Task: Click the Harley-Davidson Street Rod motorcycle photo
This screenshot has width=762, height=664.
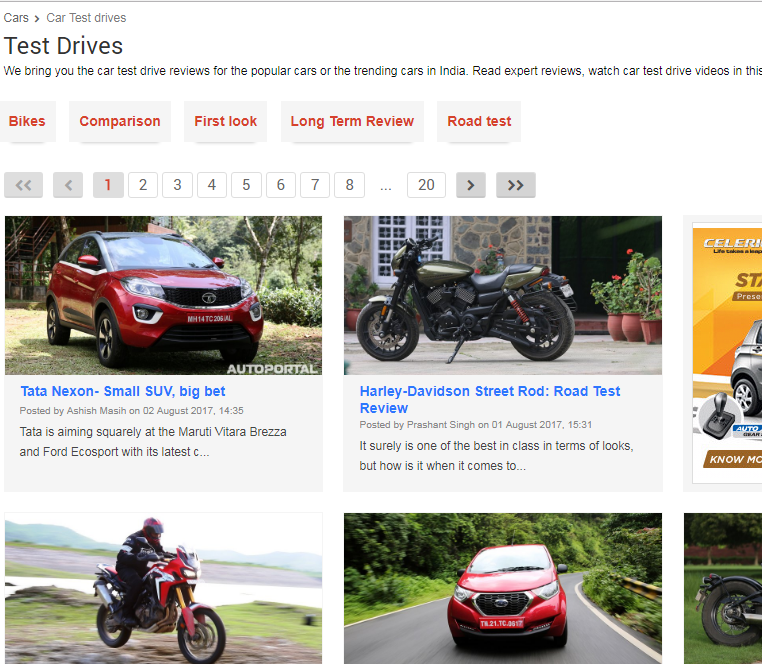Action: pyautogui.click(x=503, y=296)
